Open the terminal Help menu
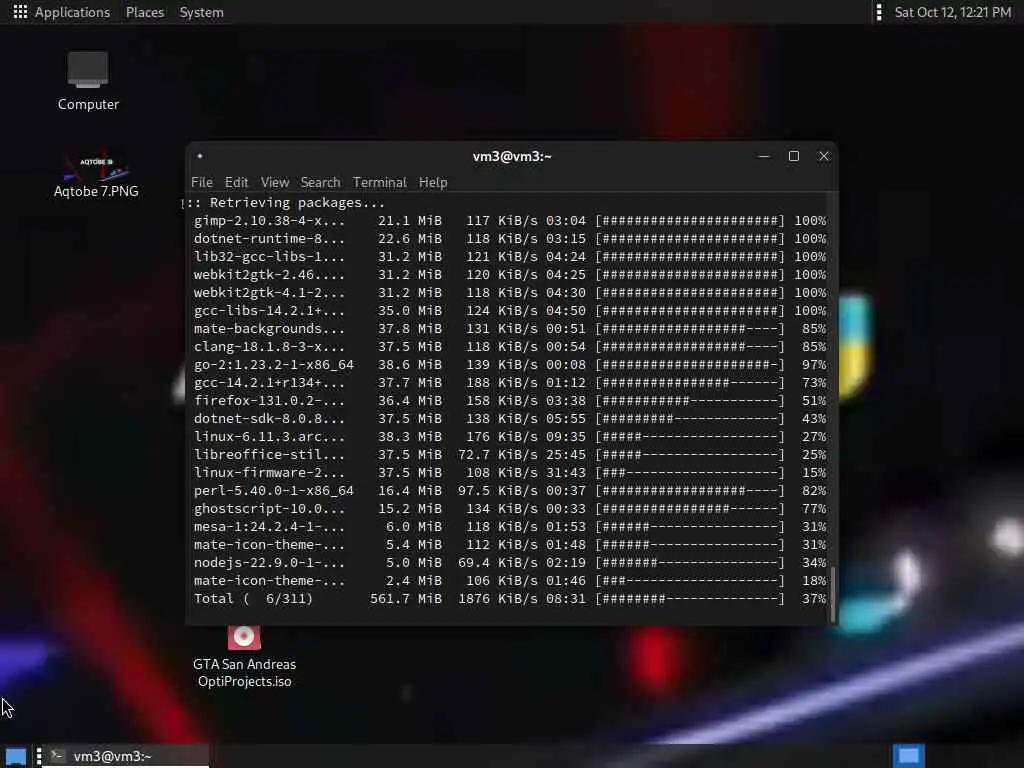Viewport: 1024px width, 768px height. [433, 182]
